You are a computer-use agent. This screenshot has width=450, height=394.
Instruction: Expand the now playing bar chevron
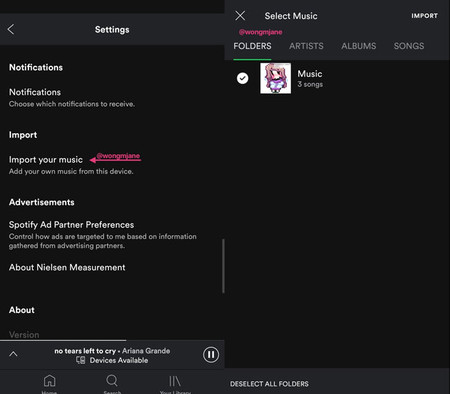click(13, 354)
